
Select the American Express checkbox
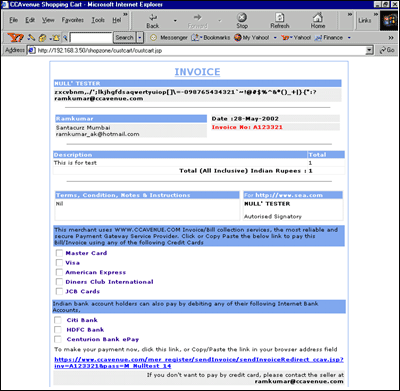tap(59, 272)
